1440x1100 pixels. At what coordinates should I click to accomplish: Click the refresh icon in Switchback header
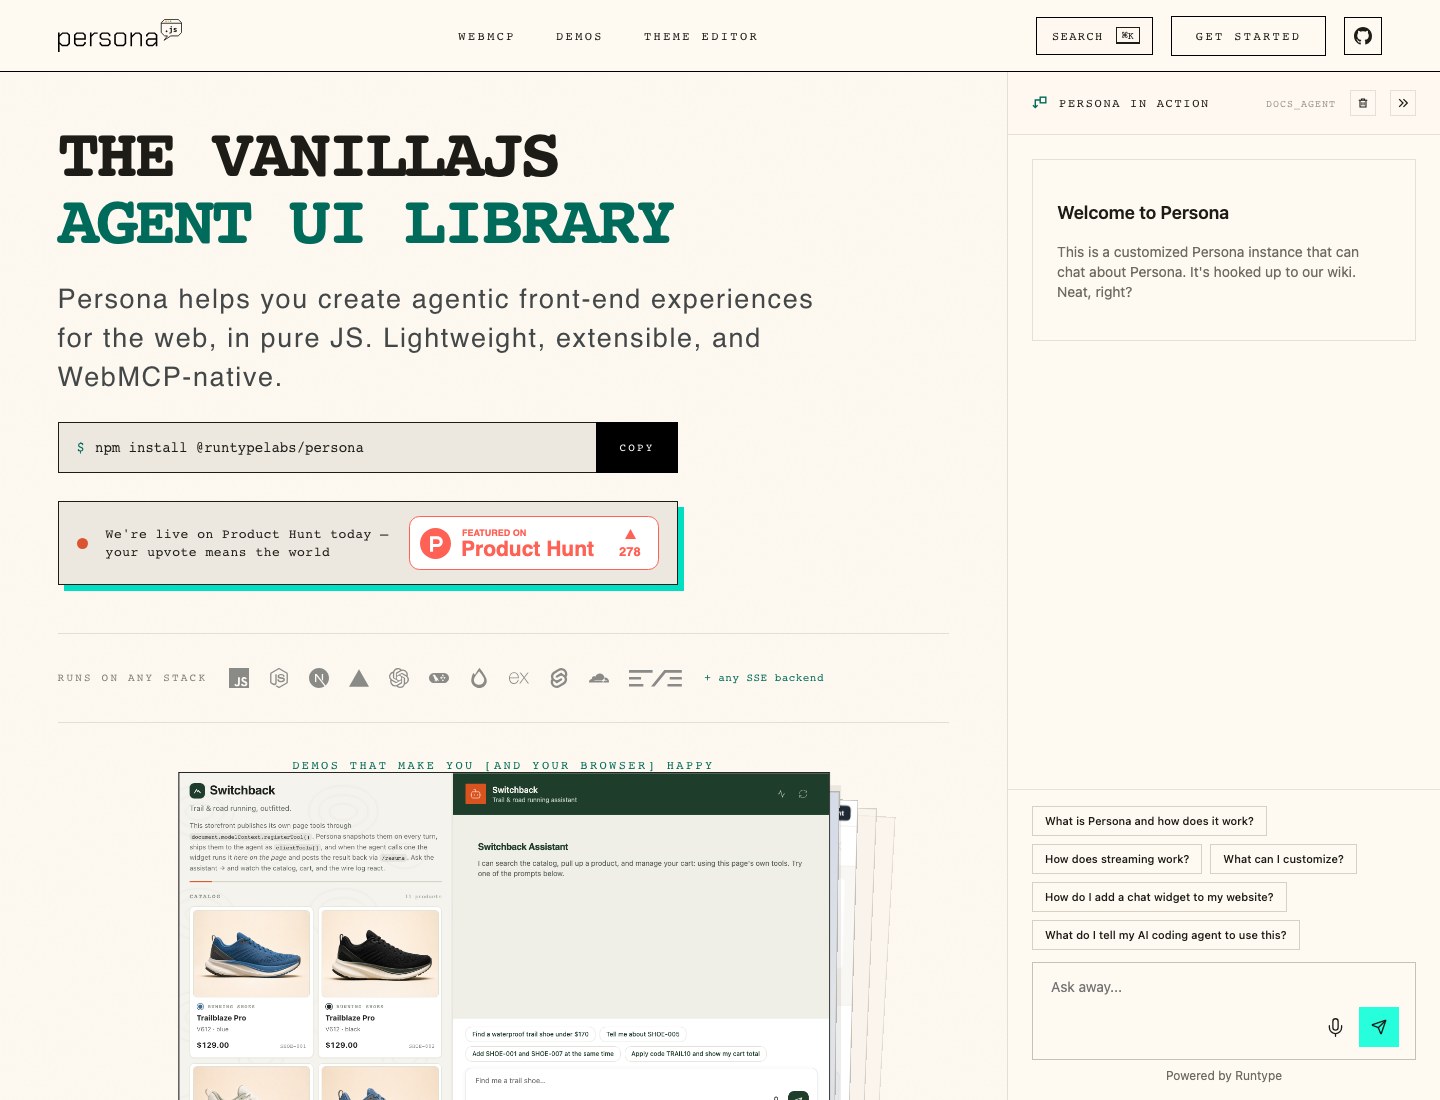click(x=803, y=794)
